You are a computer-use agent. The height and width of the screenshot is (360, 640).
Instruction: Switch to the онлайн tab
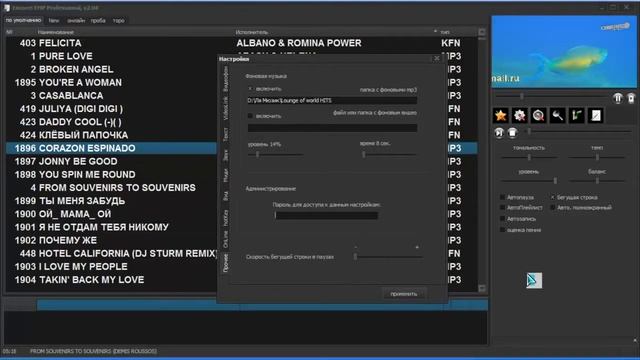tap(76, 20)
